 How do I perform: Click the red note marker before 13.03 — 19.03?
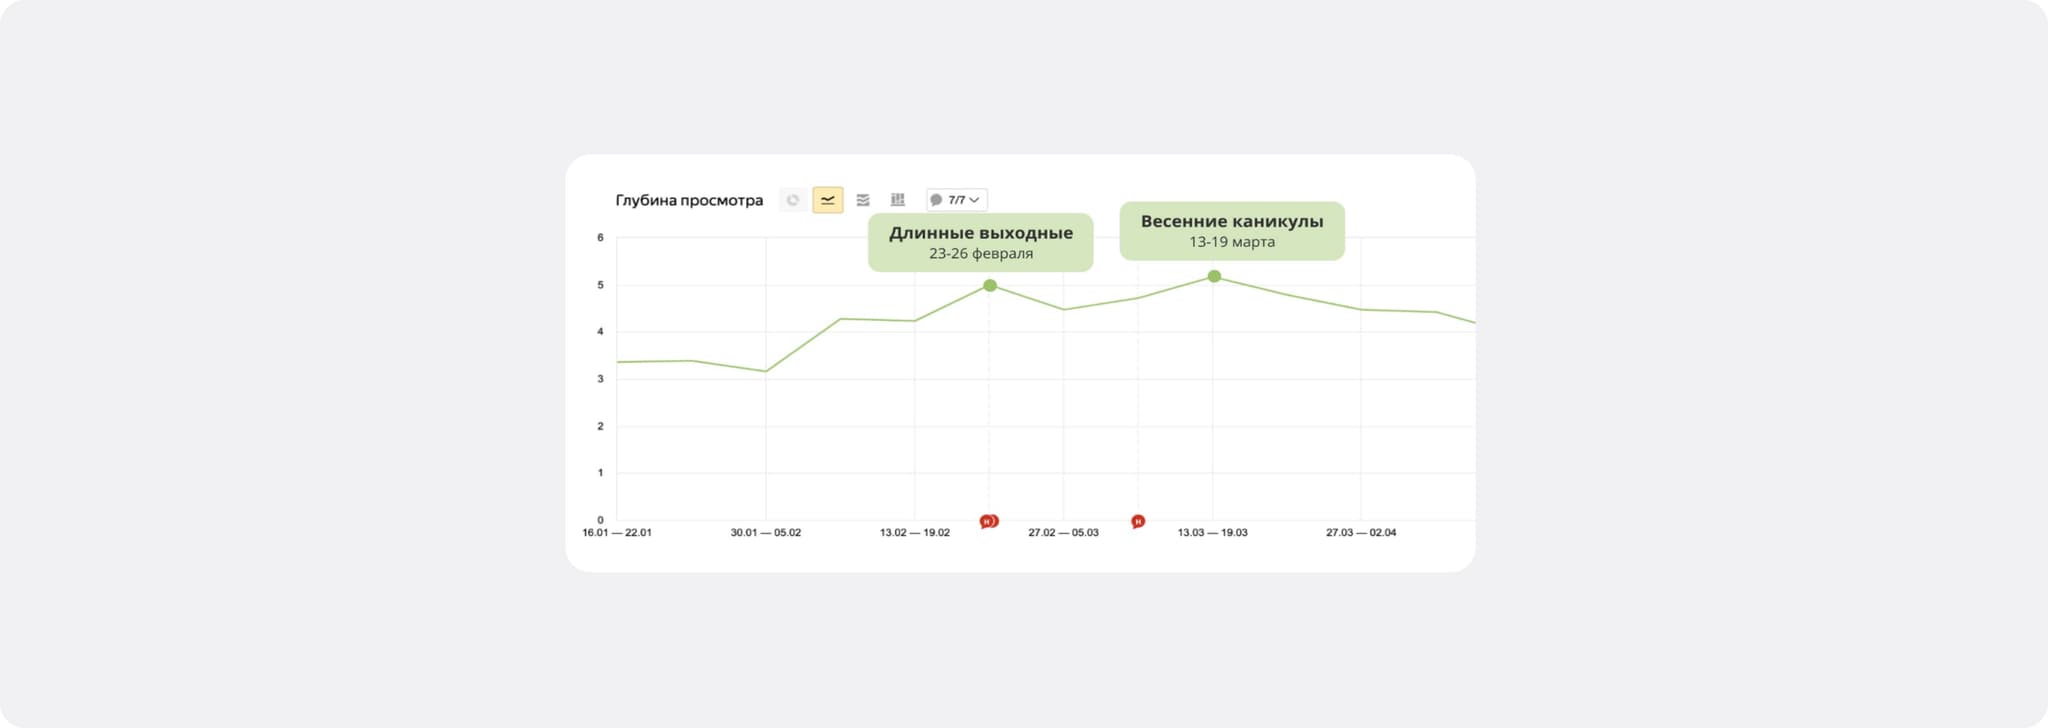tap(1138, 521)
